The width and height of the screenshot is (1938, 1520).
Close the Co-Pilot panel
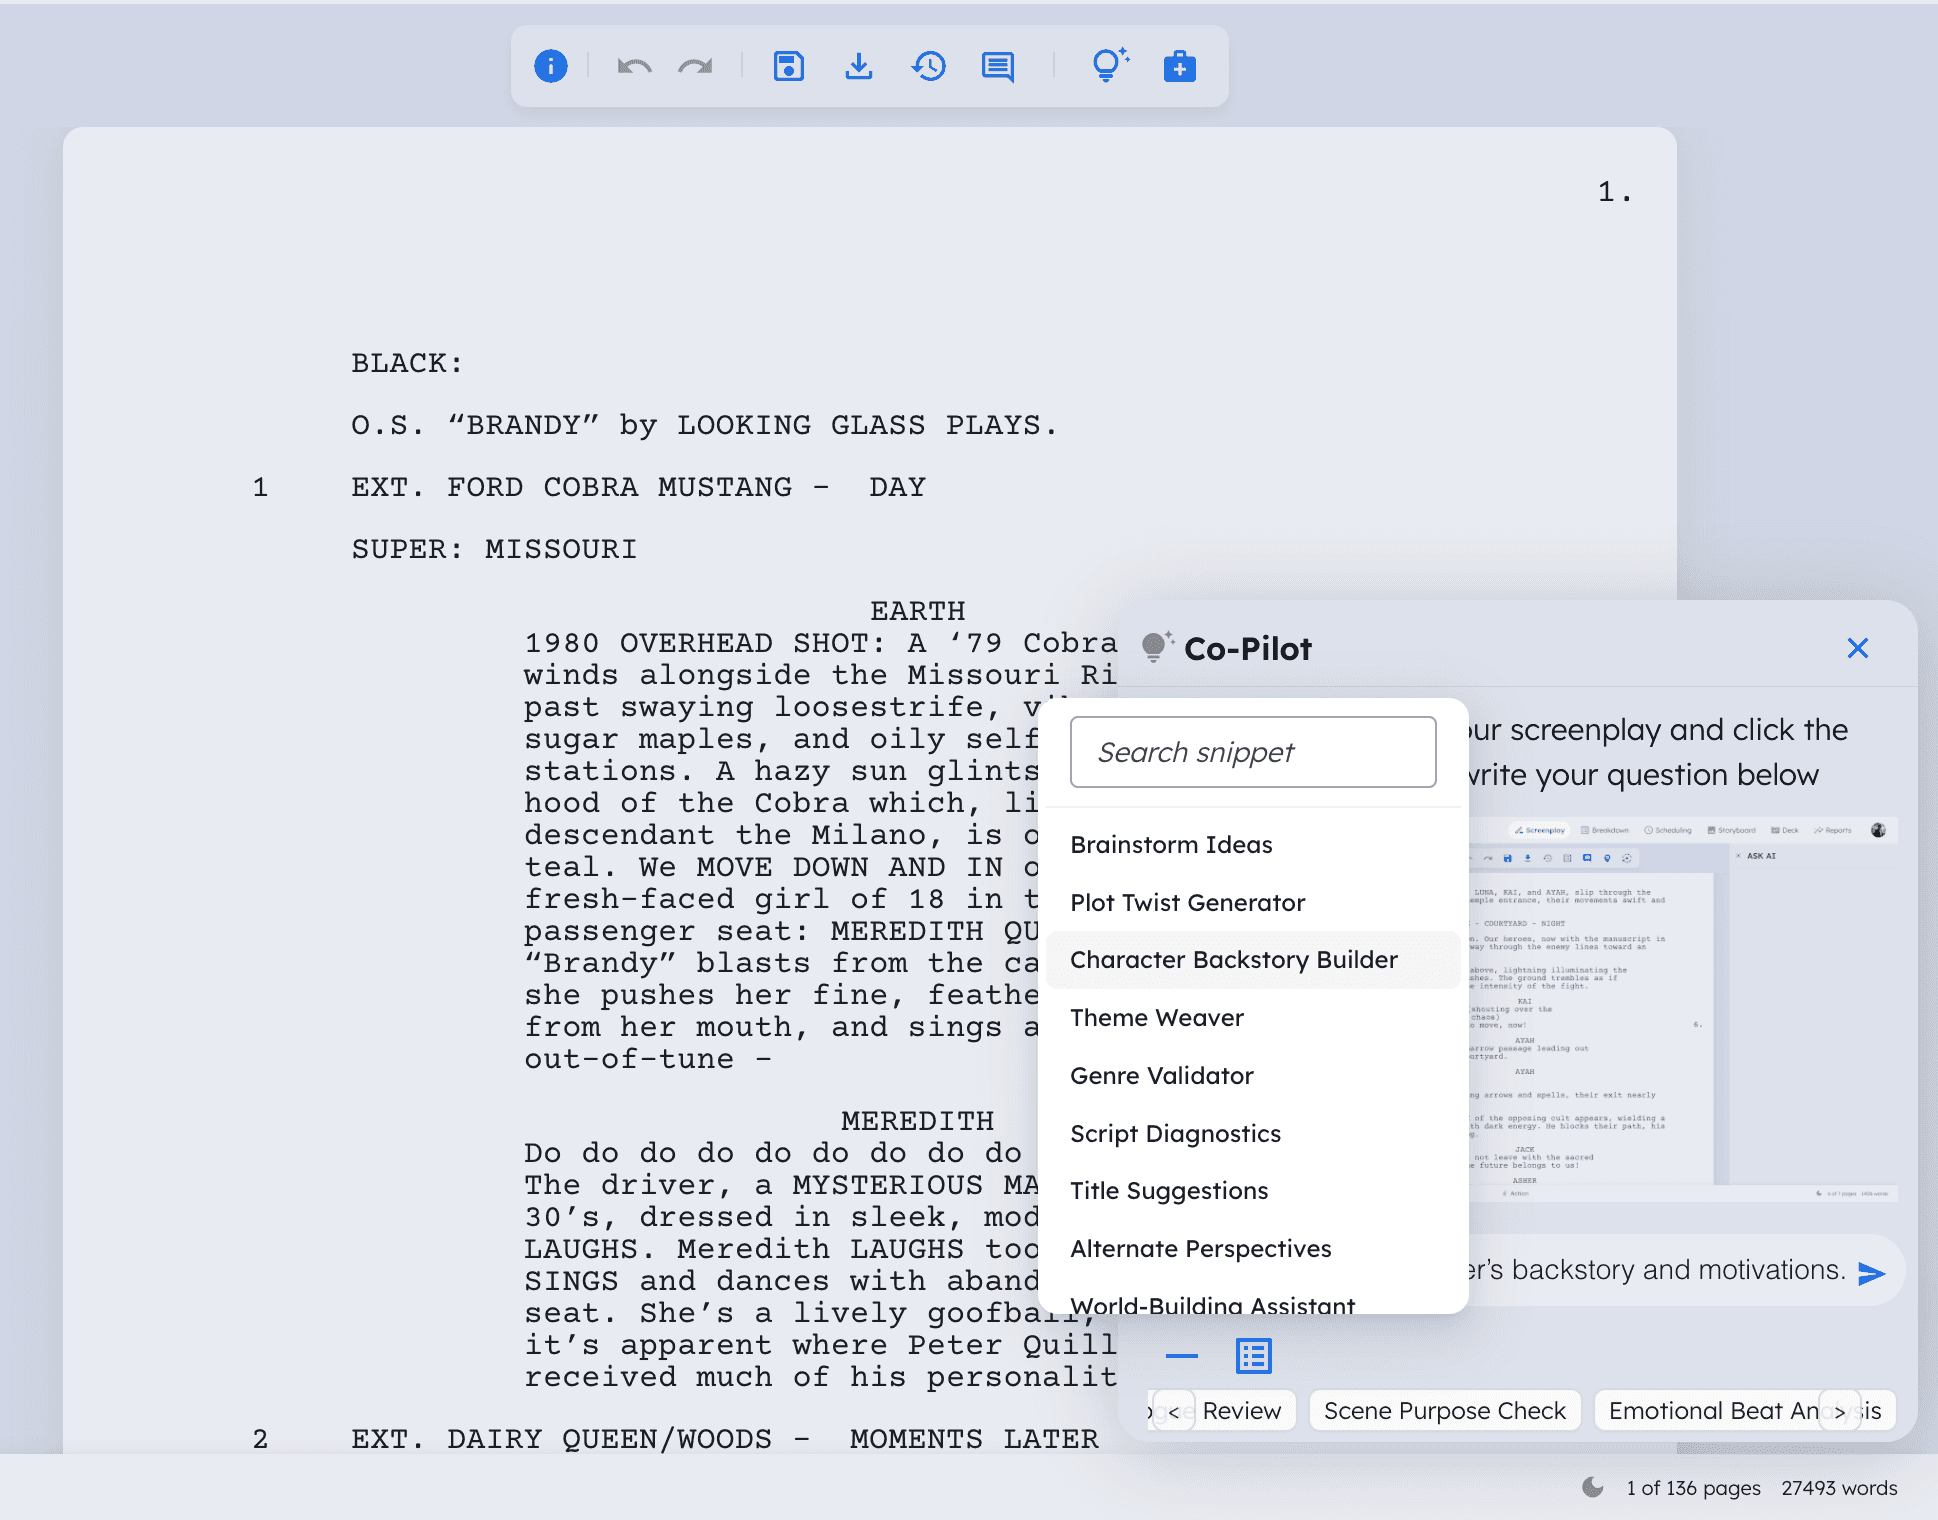click(1857, 648)
